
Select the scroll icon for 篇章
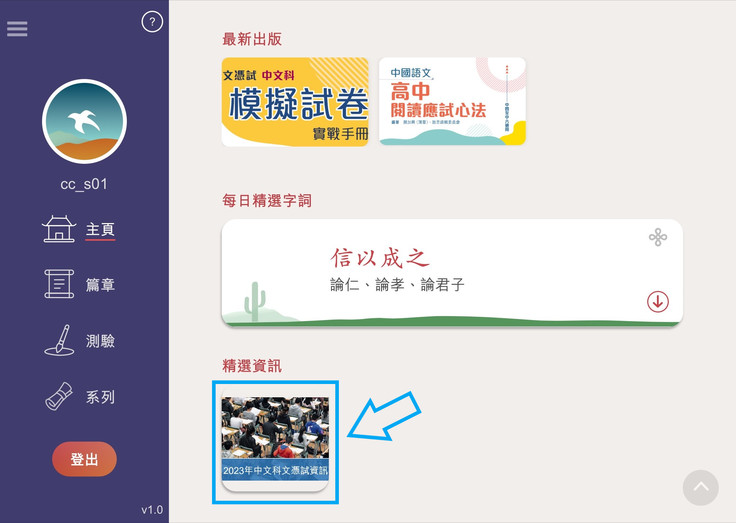59,284
